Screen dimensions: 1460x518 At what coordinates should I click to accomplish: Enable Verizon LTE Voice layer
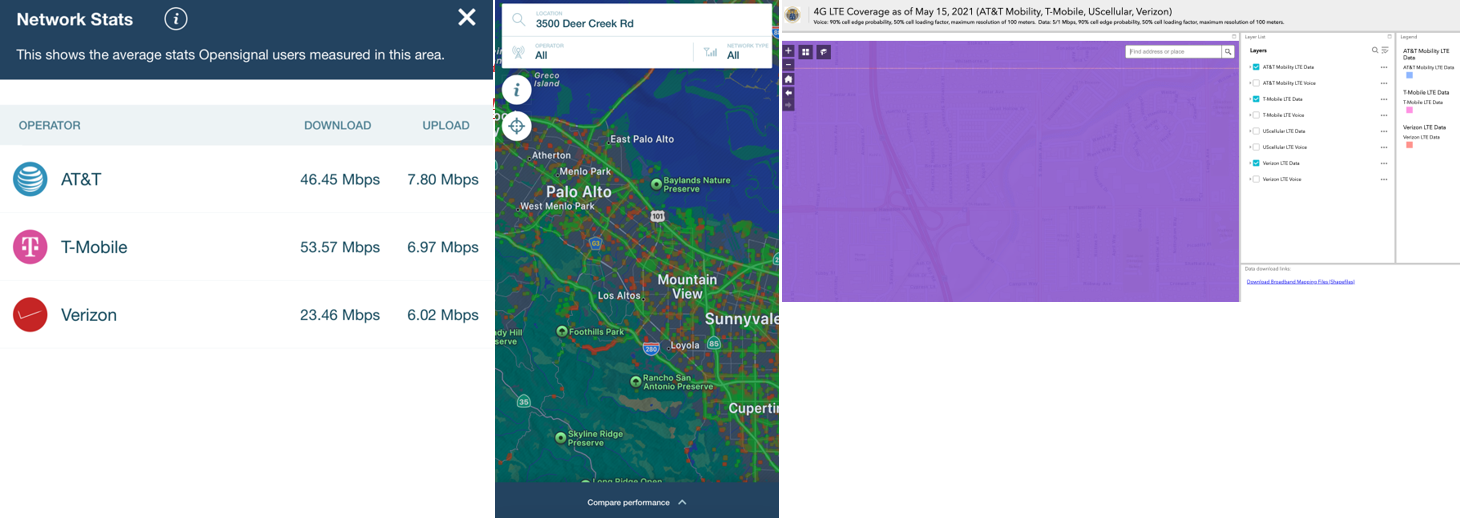1257,179
